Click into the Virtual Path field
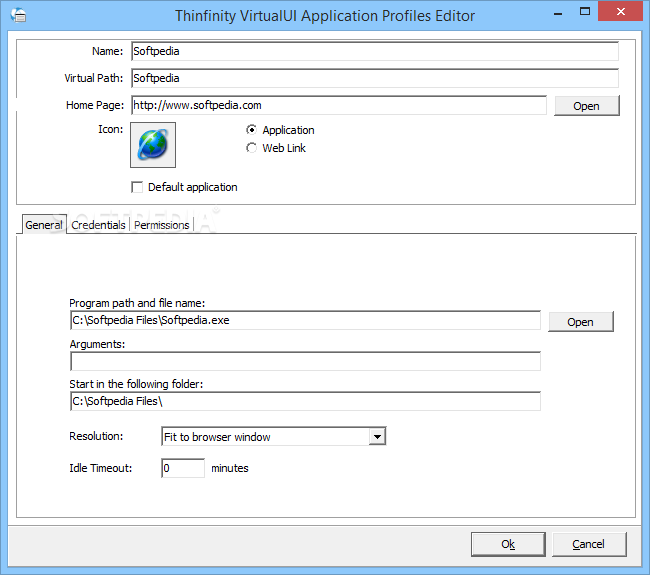 point(375,78)
